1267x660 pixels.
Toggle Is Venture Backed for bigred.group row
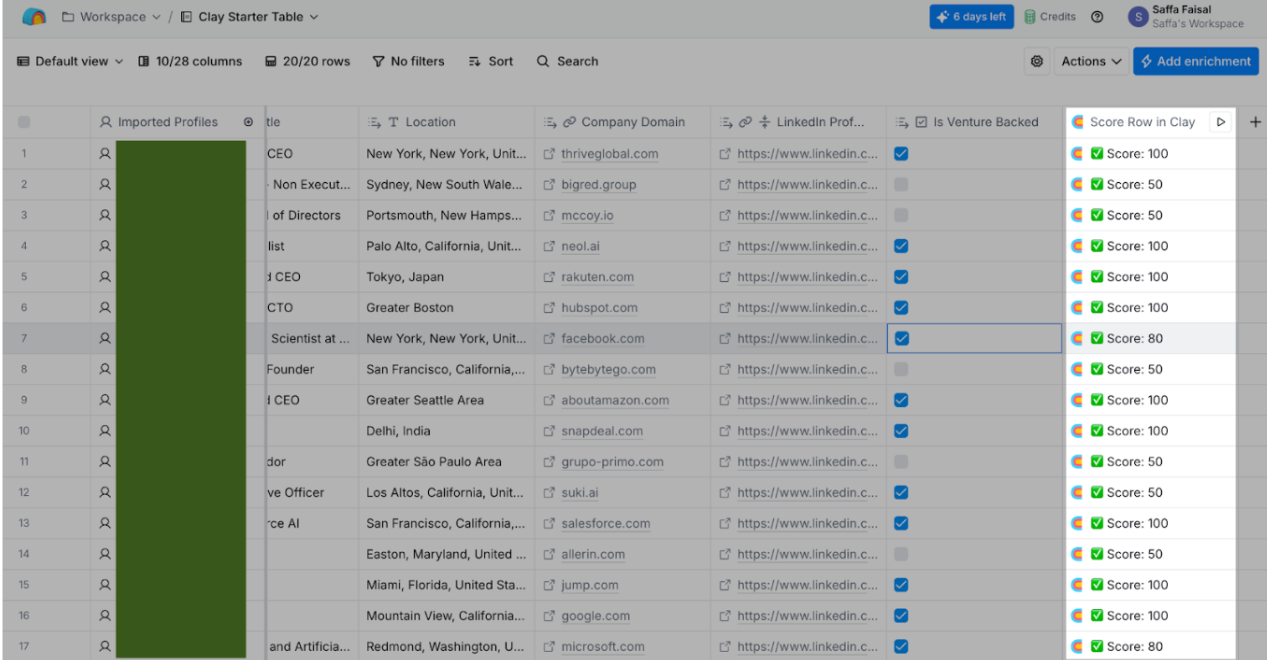(x=901, y=184)
